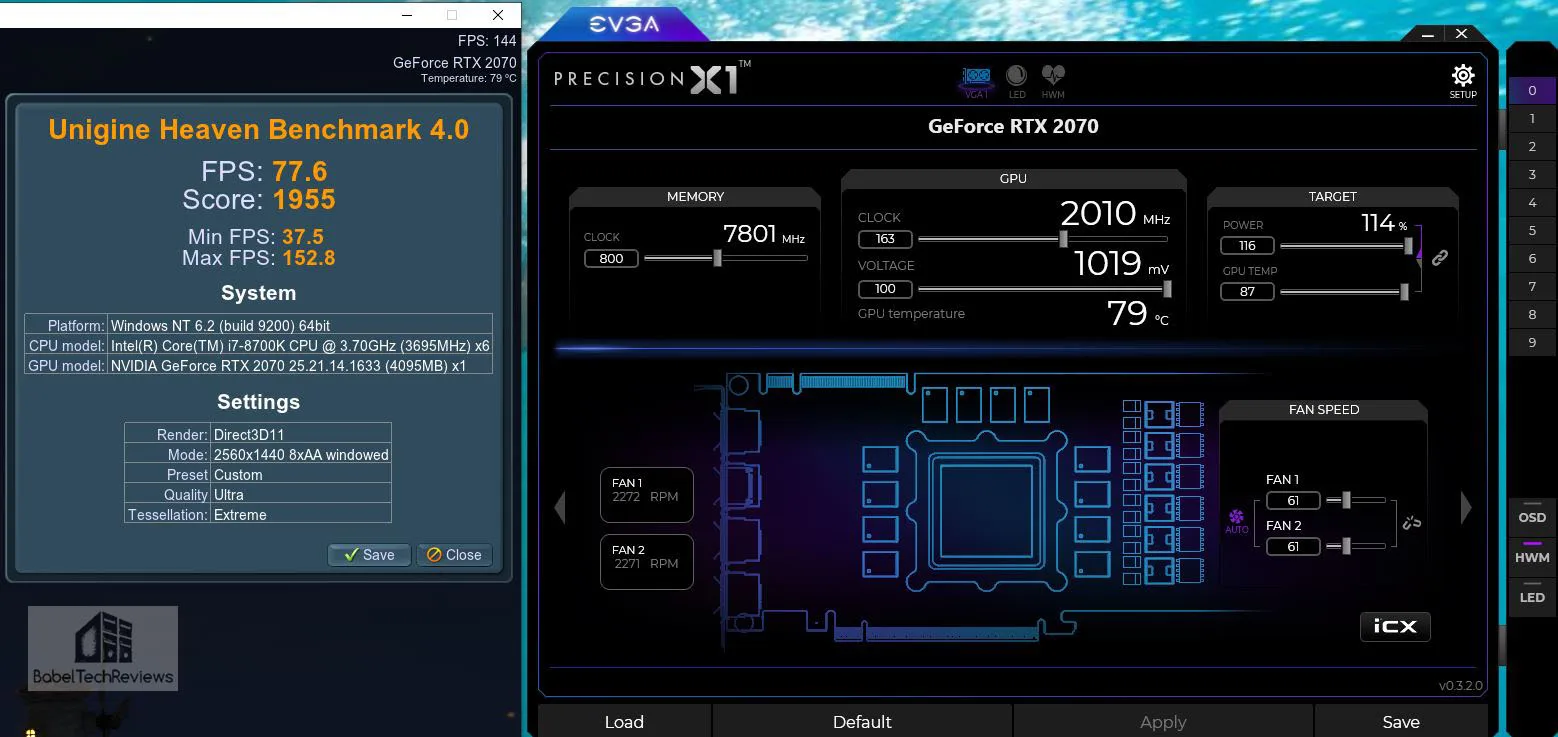Select profile slot 2

click(x=1532, y=146)
